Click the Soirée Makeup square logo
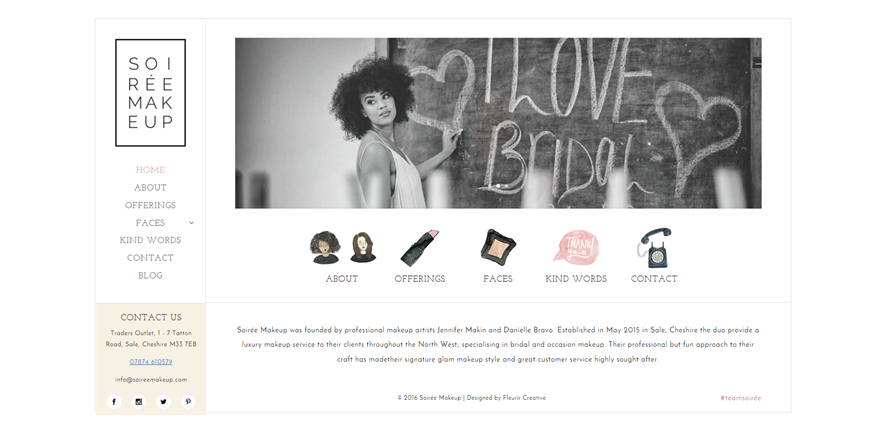Viewport: 880px width, 426px height. 150,93
